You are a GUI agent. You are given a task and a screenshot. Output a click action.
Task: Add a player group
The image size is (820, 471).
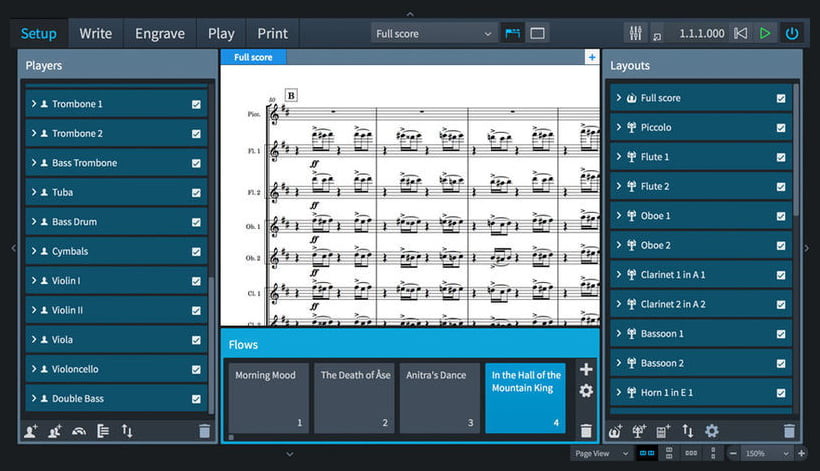[103, 431]
